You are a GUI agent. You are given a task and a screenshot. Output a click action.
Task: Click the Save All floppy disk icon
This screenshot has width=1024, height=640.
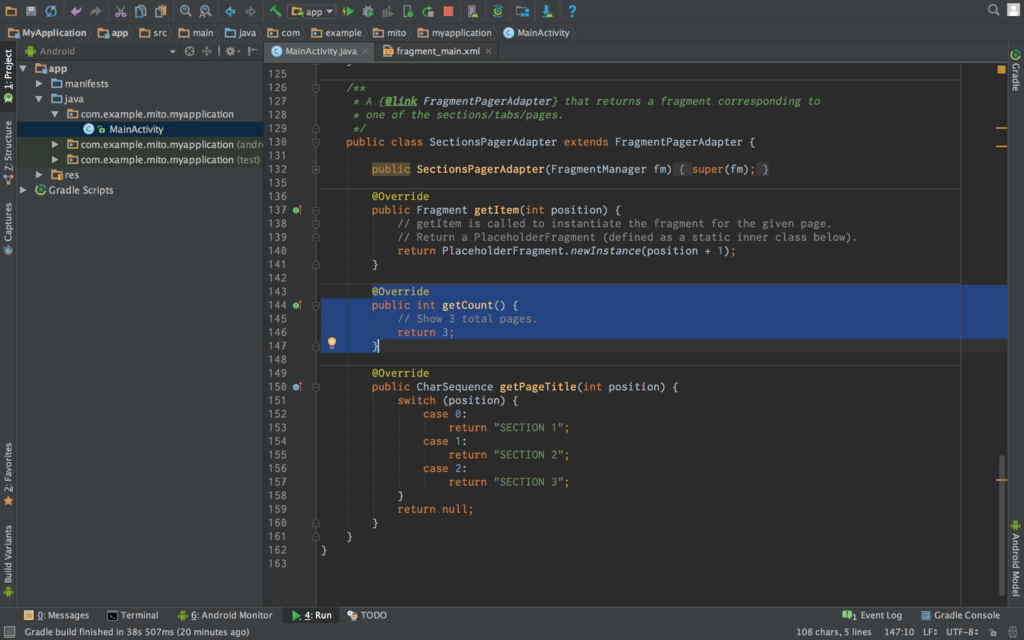(x=31, y=11)
